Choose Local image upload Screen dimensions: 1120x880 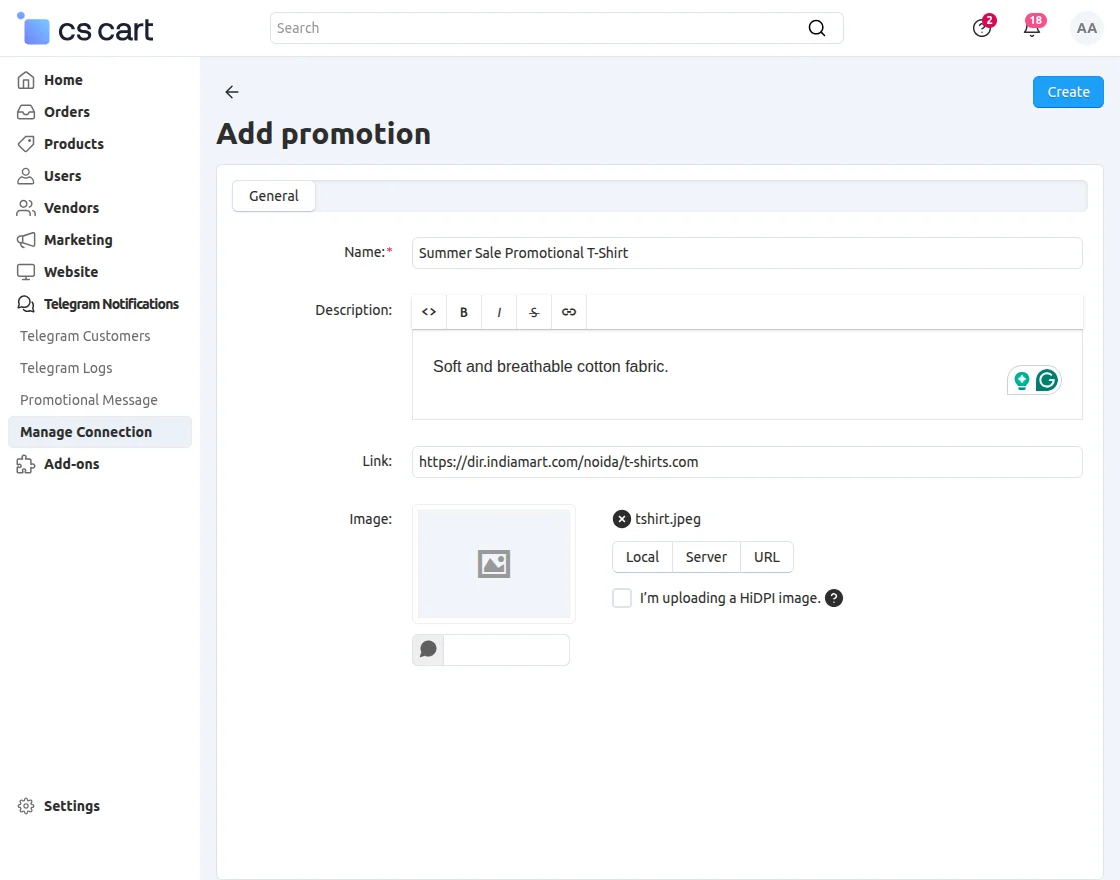click(x=642, y=557)
